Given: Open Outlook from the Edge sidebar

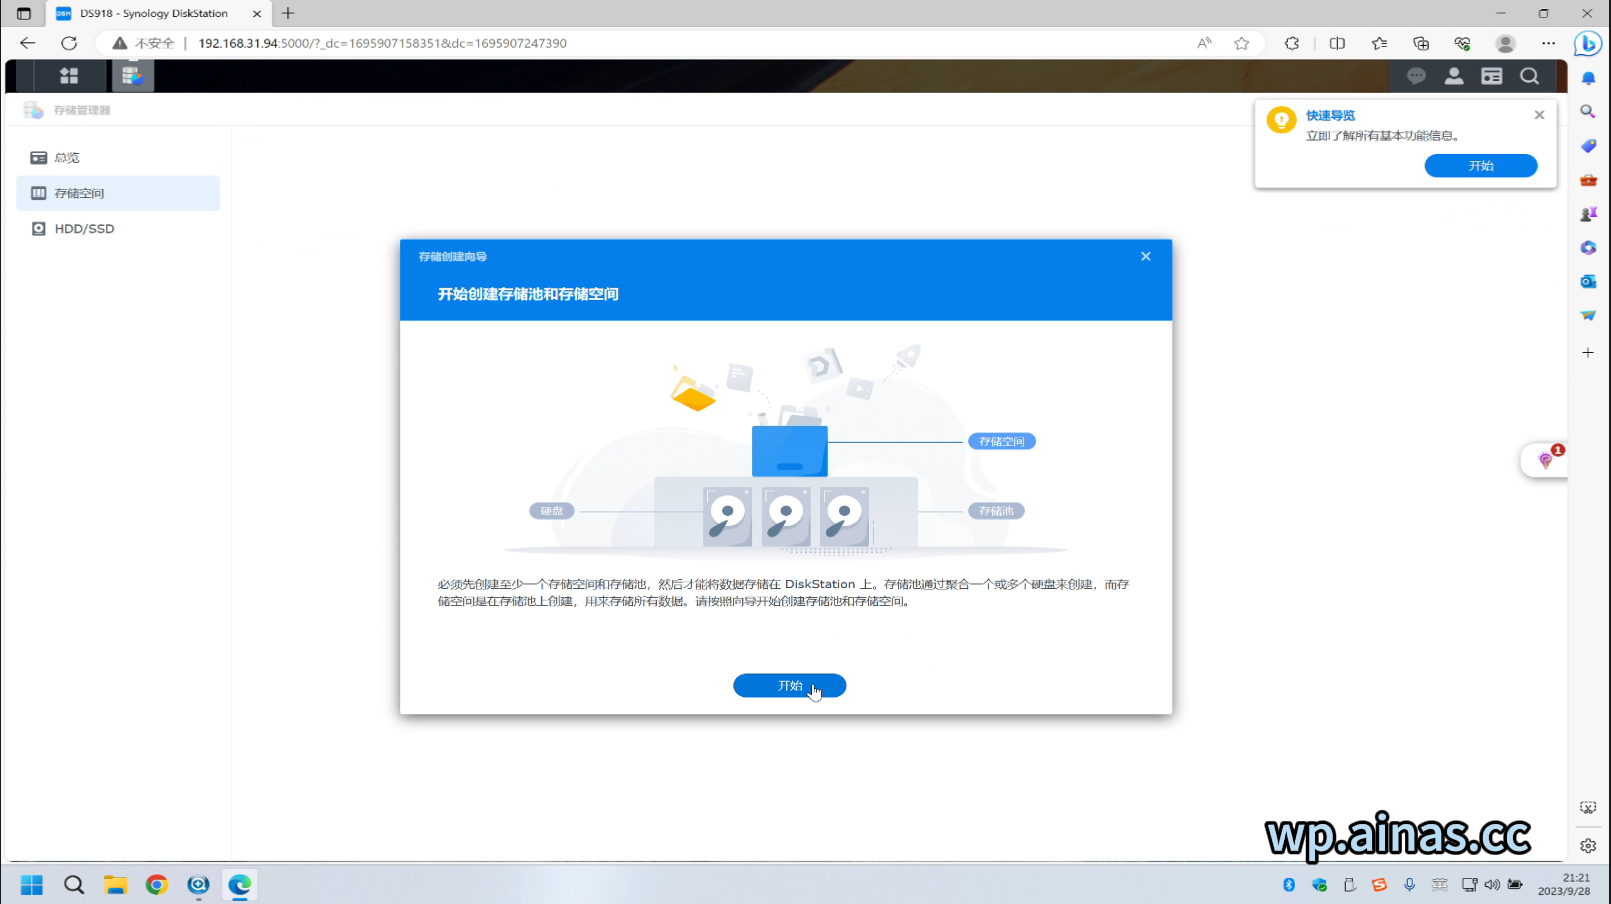Looking at the screenshot, I should pos(1588,281).
